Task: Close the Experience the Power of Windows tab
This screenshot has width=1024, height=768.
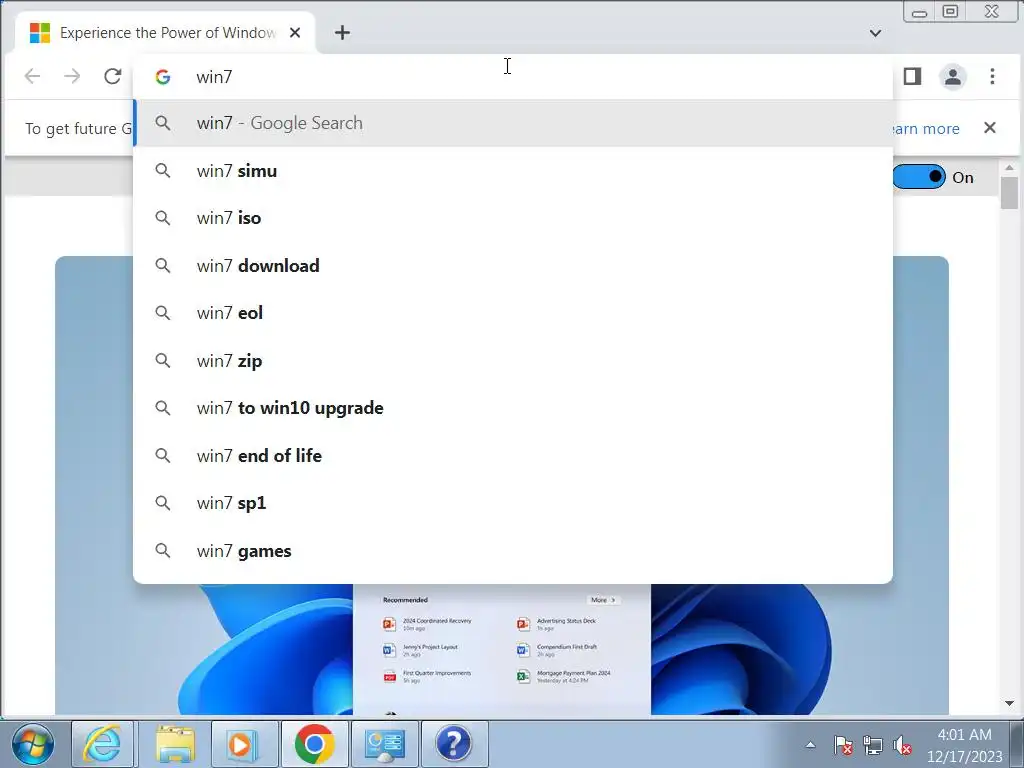Action: pyautogui.click(x=295, y=33)
